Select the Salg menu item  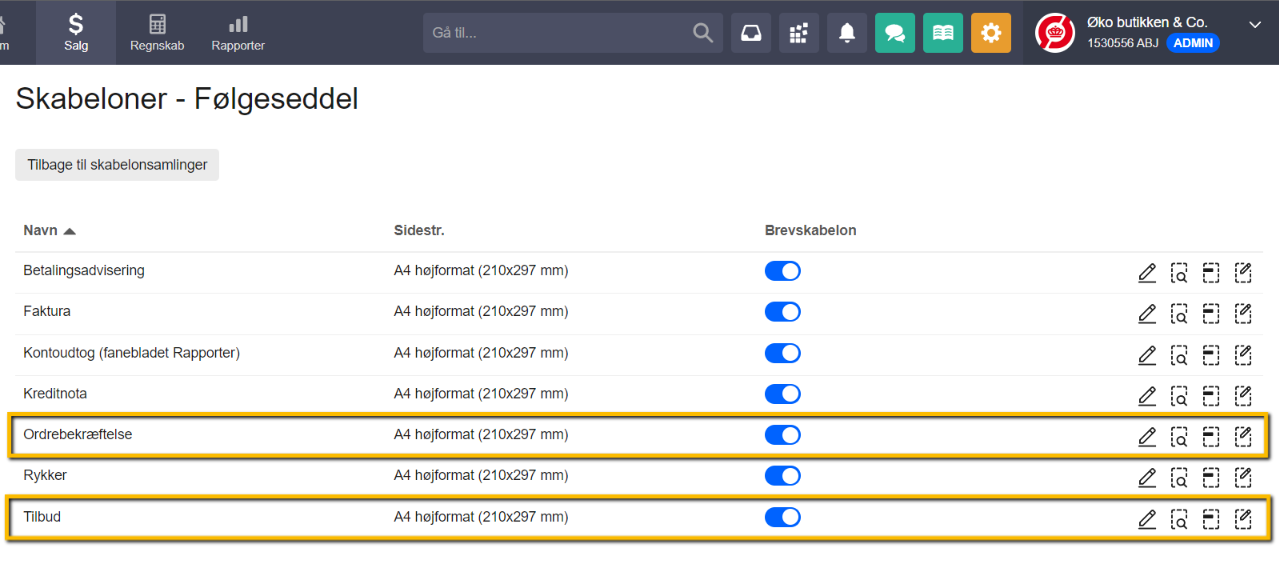point(76,33)
